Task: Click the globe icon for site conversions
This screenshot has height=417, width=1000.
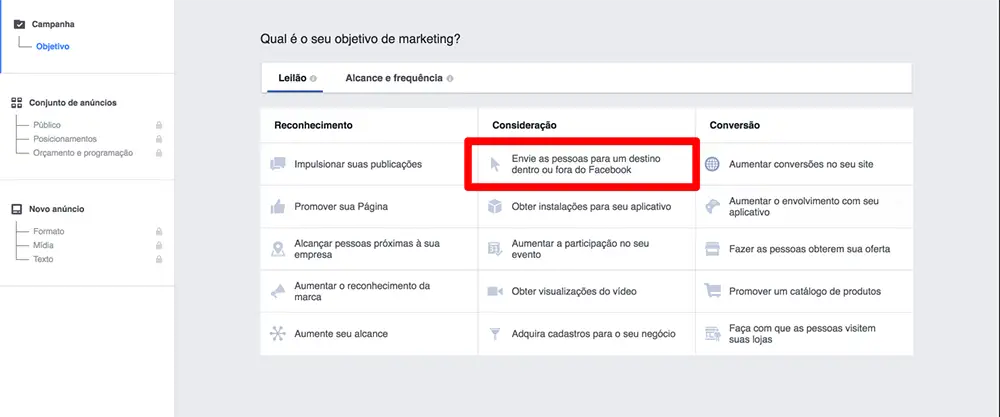Action: click(712, 164)
